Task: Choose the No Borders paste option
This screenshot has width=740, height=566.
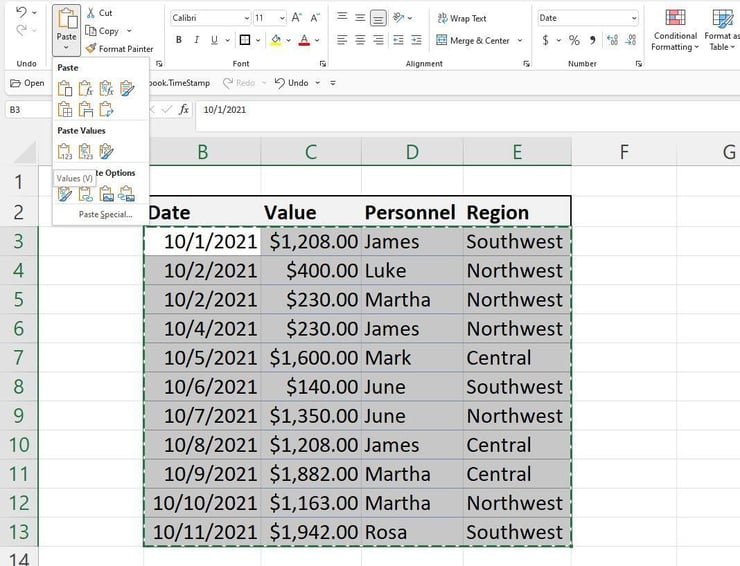Action: pos(65,109)
